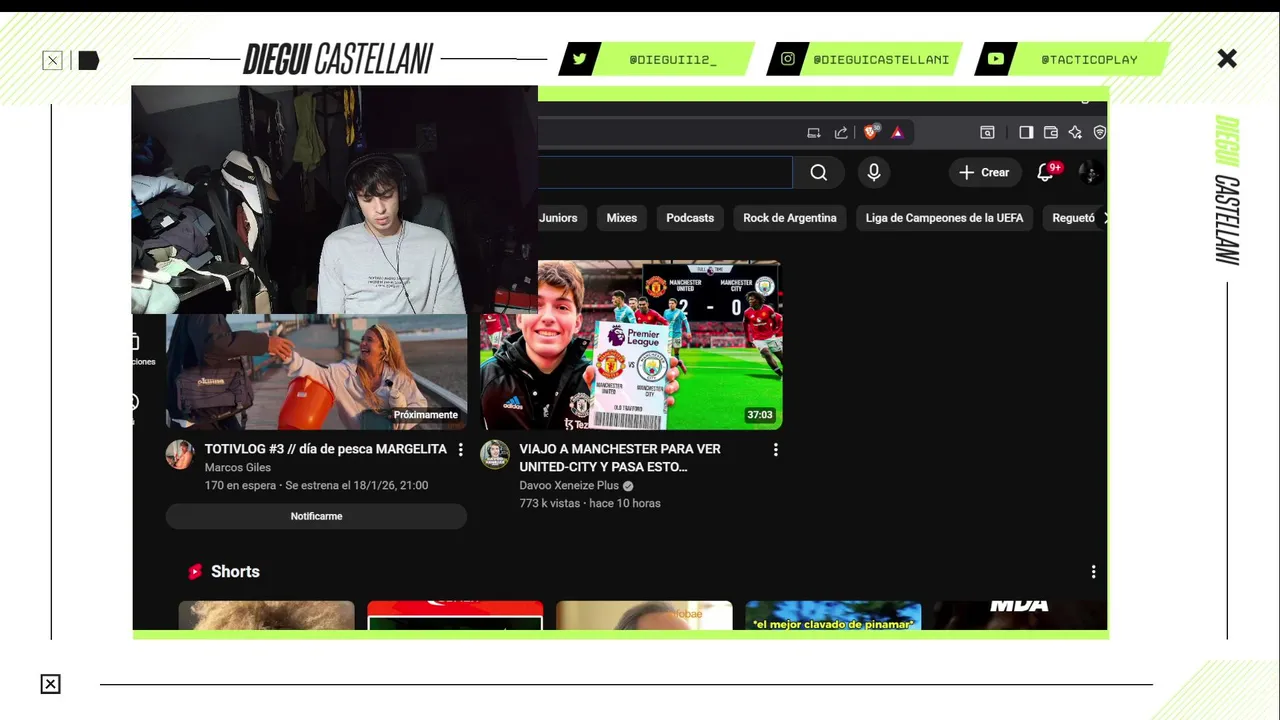This screenshot has height=720, width=1280.
Task: Click the black tag icon at top left
Action: (x=89, y=61)
